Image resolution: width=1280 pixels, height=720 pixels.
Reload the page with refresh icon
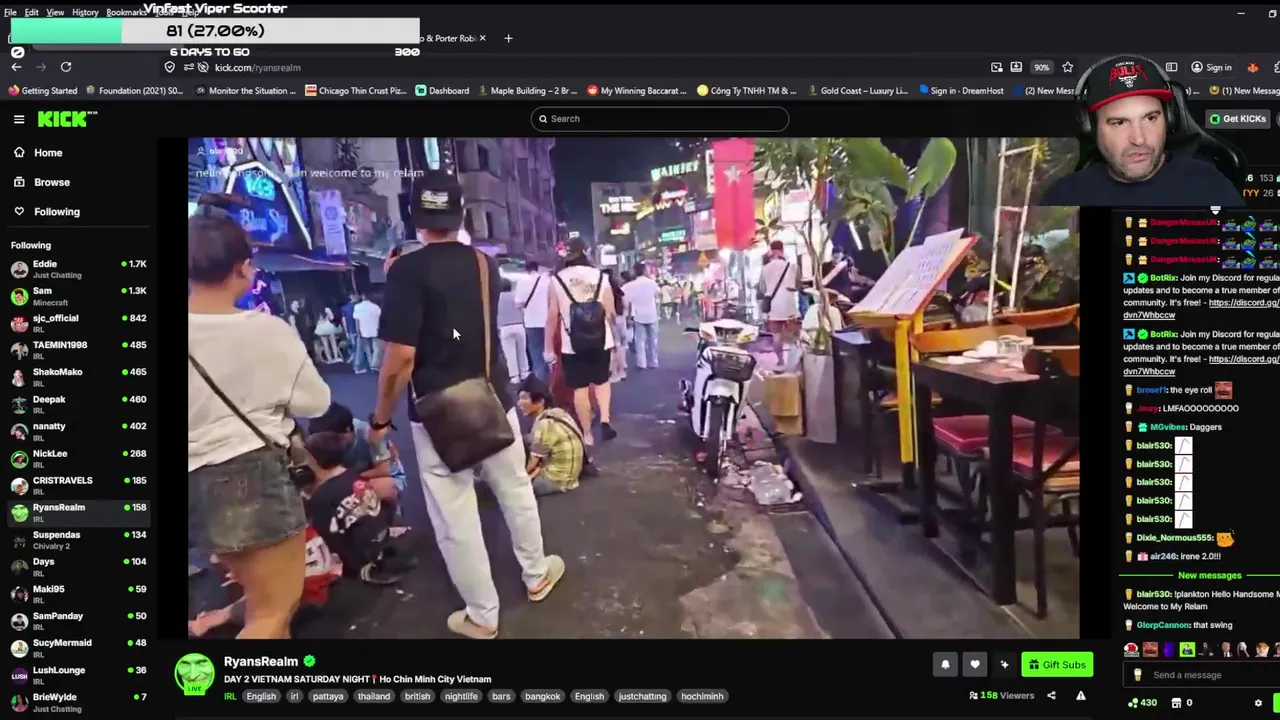tap(66, 67)
